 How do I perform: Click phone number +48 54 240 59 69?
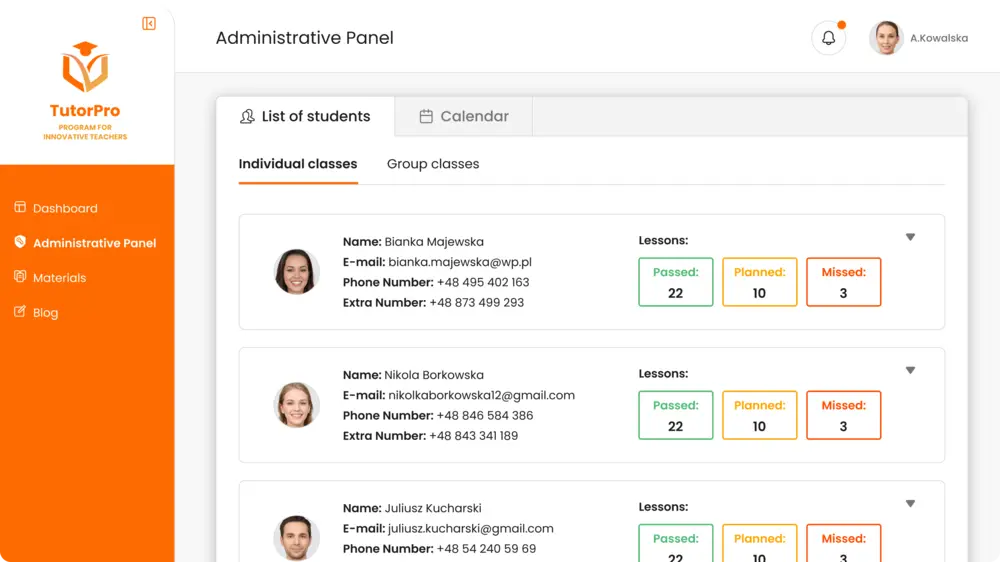click(486, 549)
